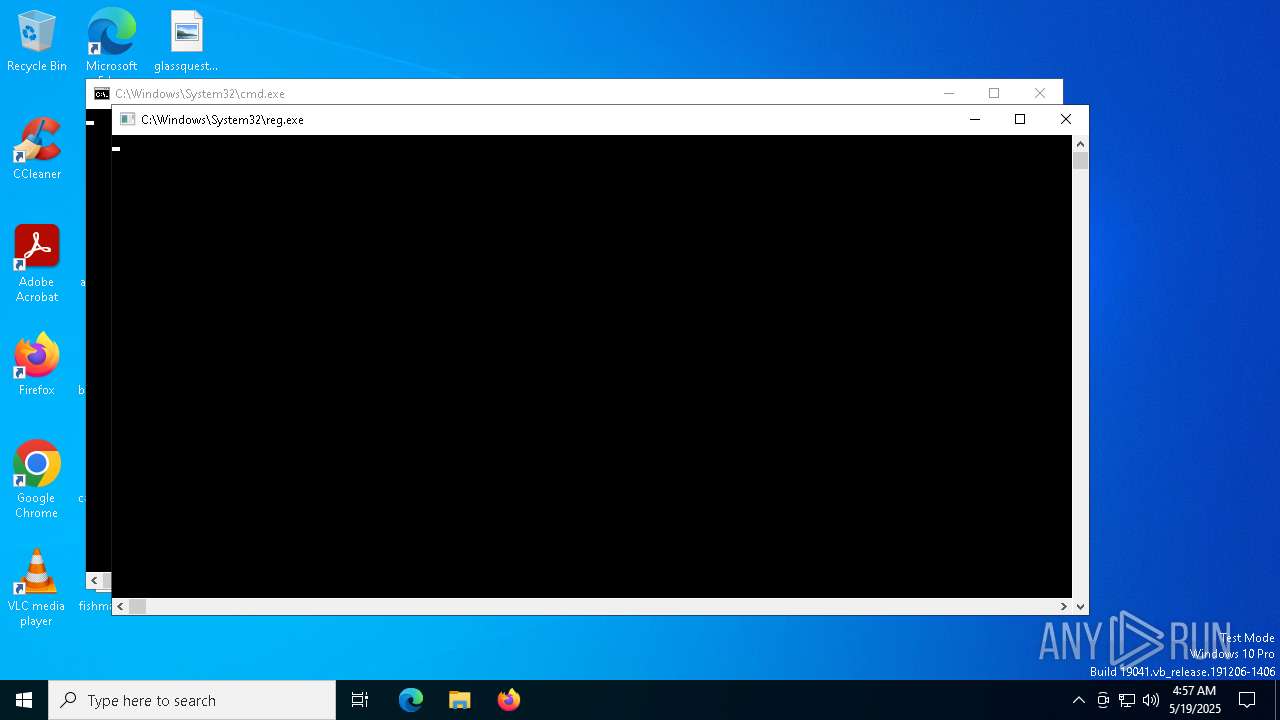1280x720 pixels.
Task: Open the Windows Start menu
Action: (x=24, y=700)
